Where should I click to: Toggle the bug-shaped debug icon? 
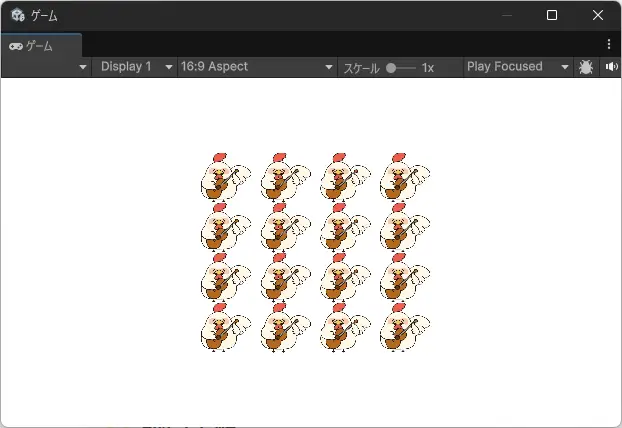[x=586, y=67]
